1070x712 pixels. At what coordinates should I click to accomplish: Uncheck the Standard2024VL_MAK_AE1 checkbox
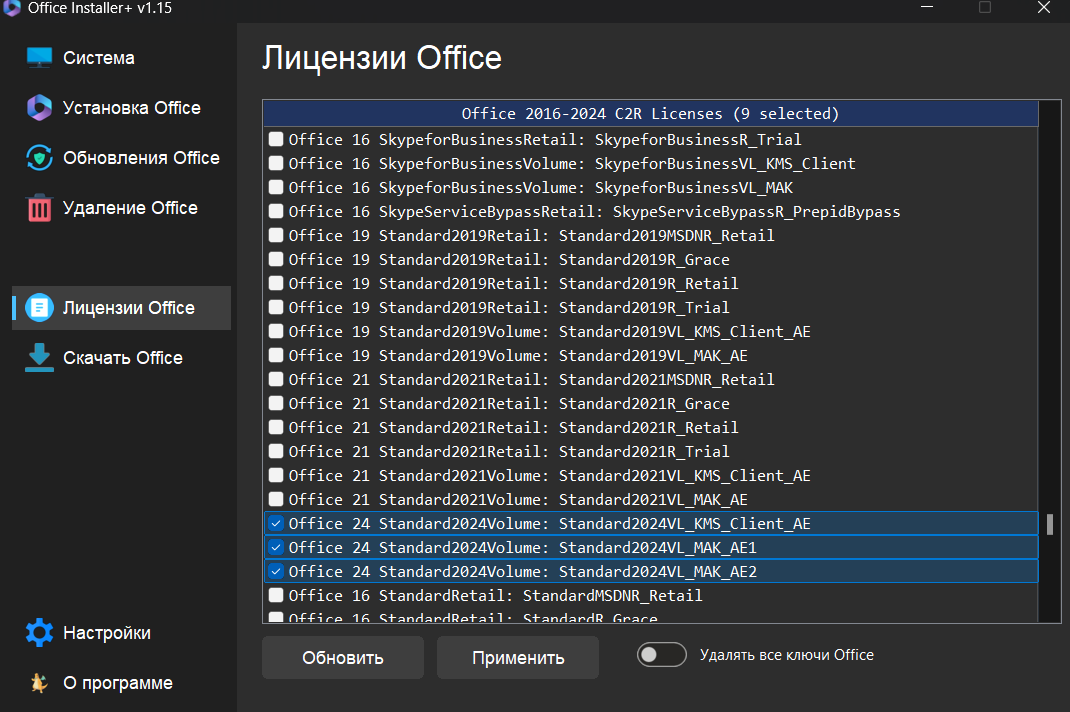point(276,547)
